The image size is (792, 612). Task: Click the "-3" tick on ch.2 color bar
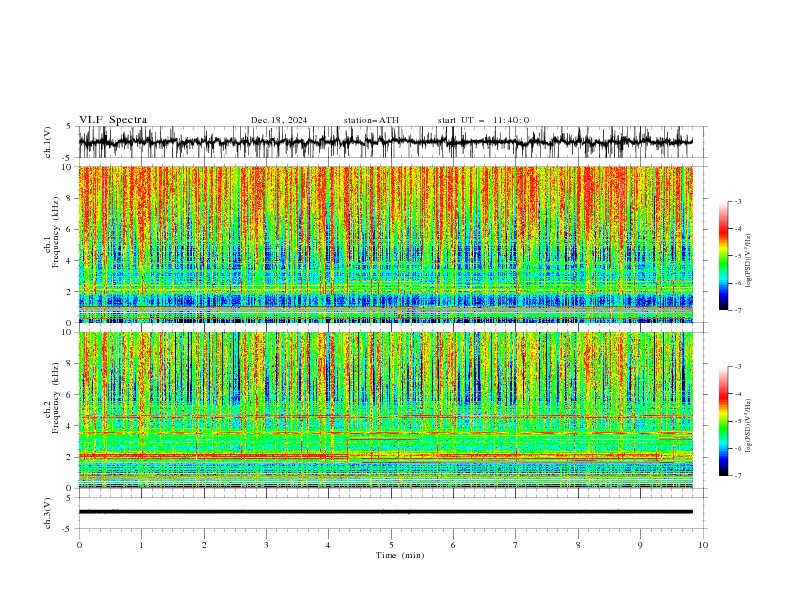[x=738, y=367]
